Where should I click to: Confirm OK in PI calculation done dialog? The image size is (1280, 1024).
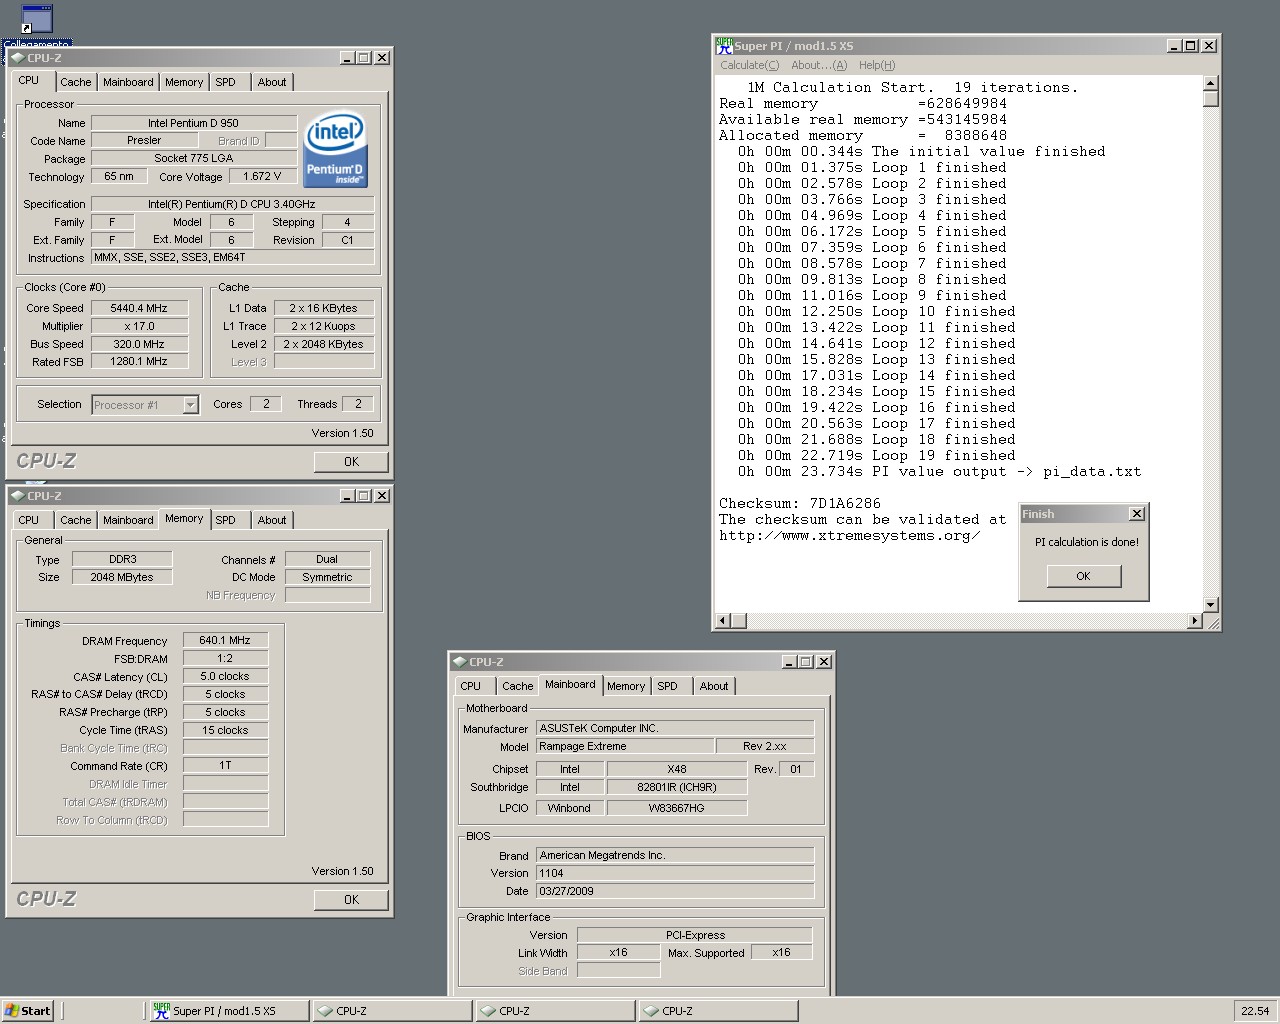click(x=1083, y=576)
